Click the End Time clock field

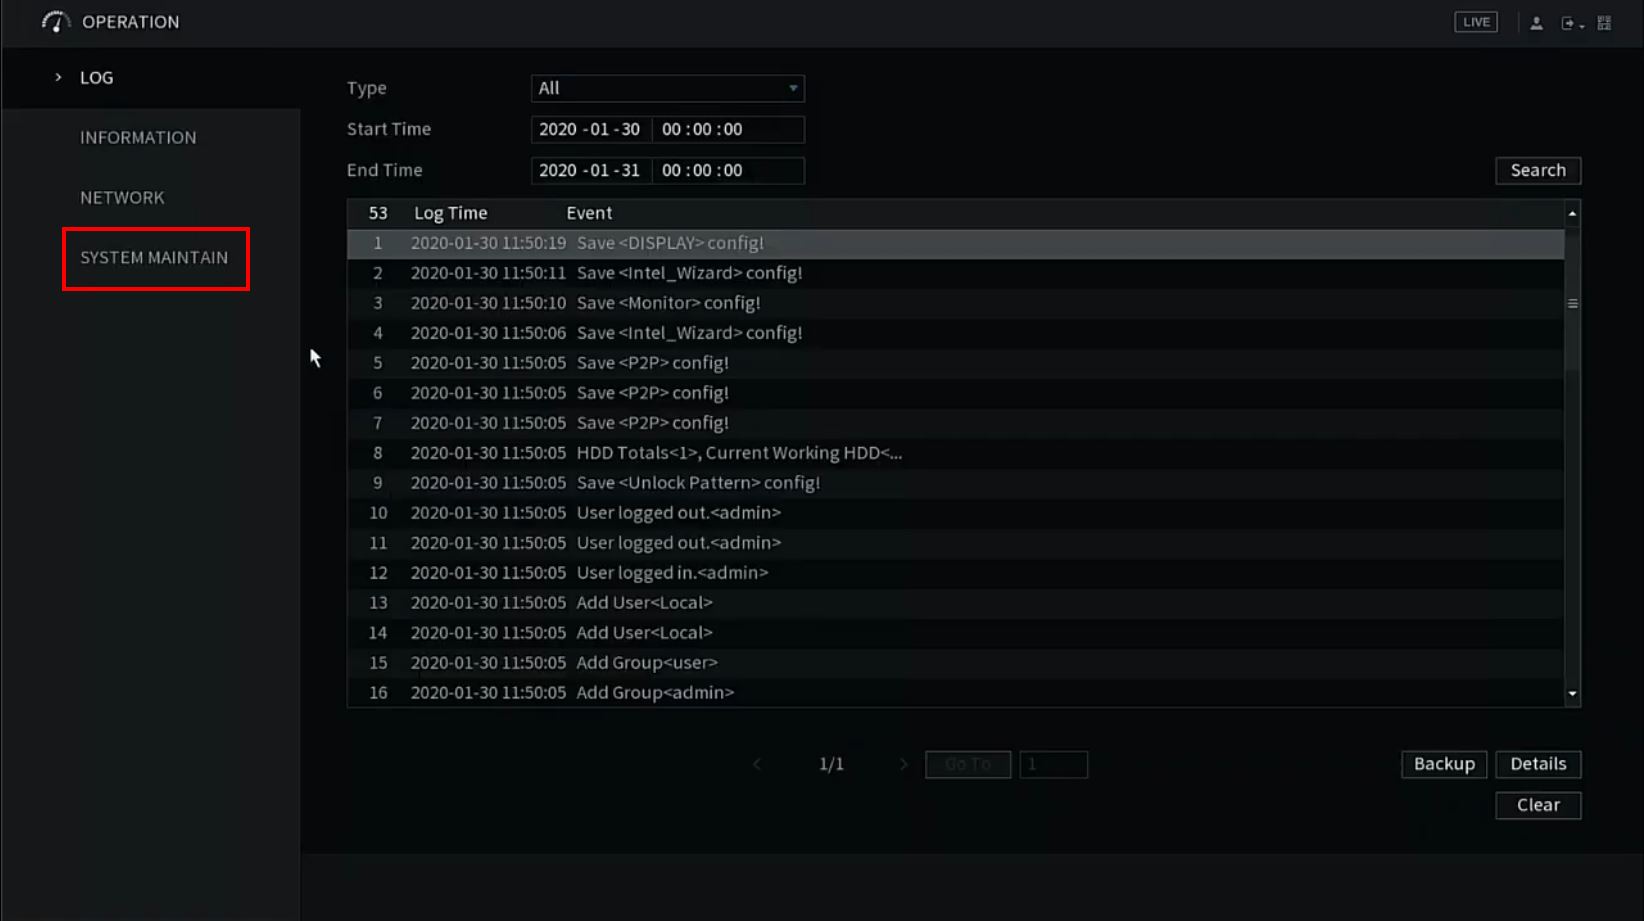click(728, 170)
